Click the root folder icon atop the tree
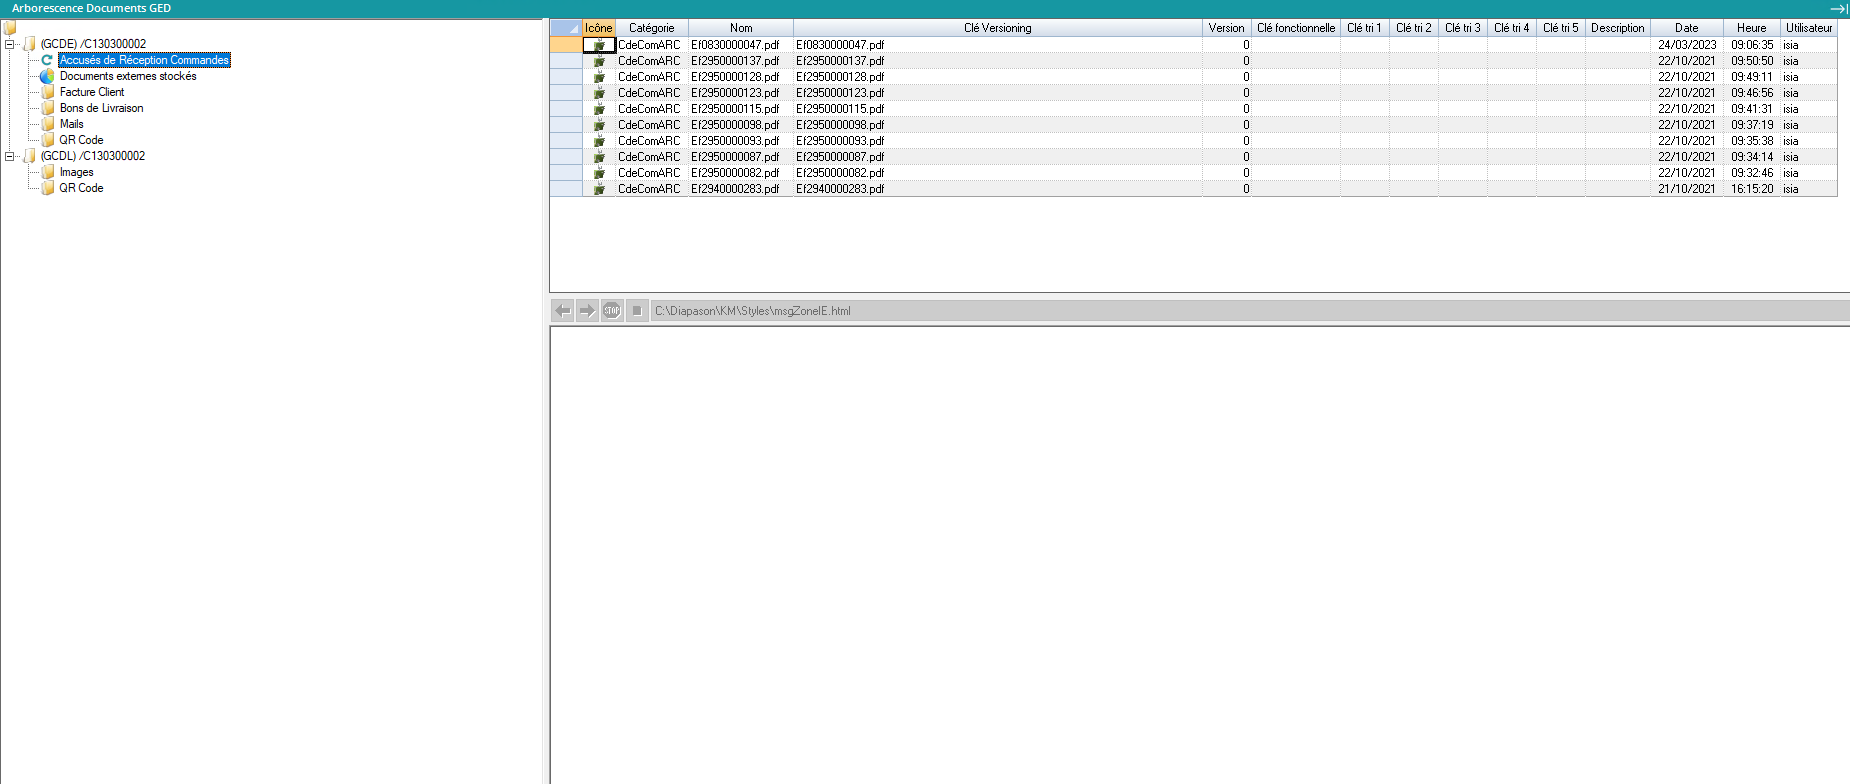1850x784 pixels. coord(10,28)
